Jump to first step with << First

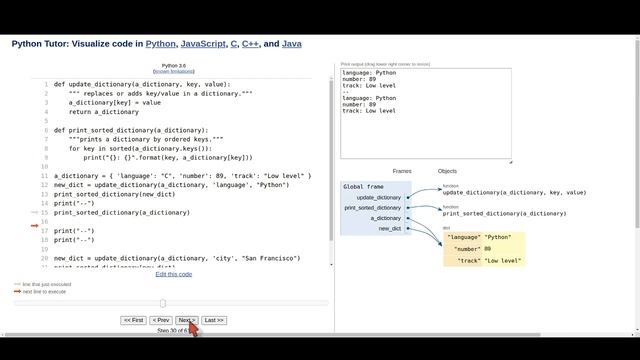click(x=133, y=320)
